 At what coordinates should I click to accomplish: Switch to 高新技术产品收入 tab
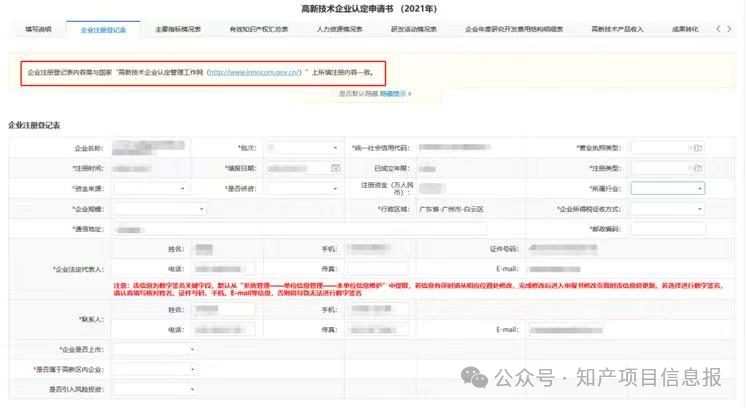point(617,29)
